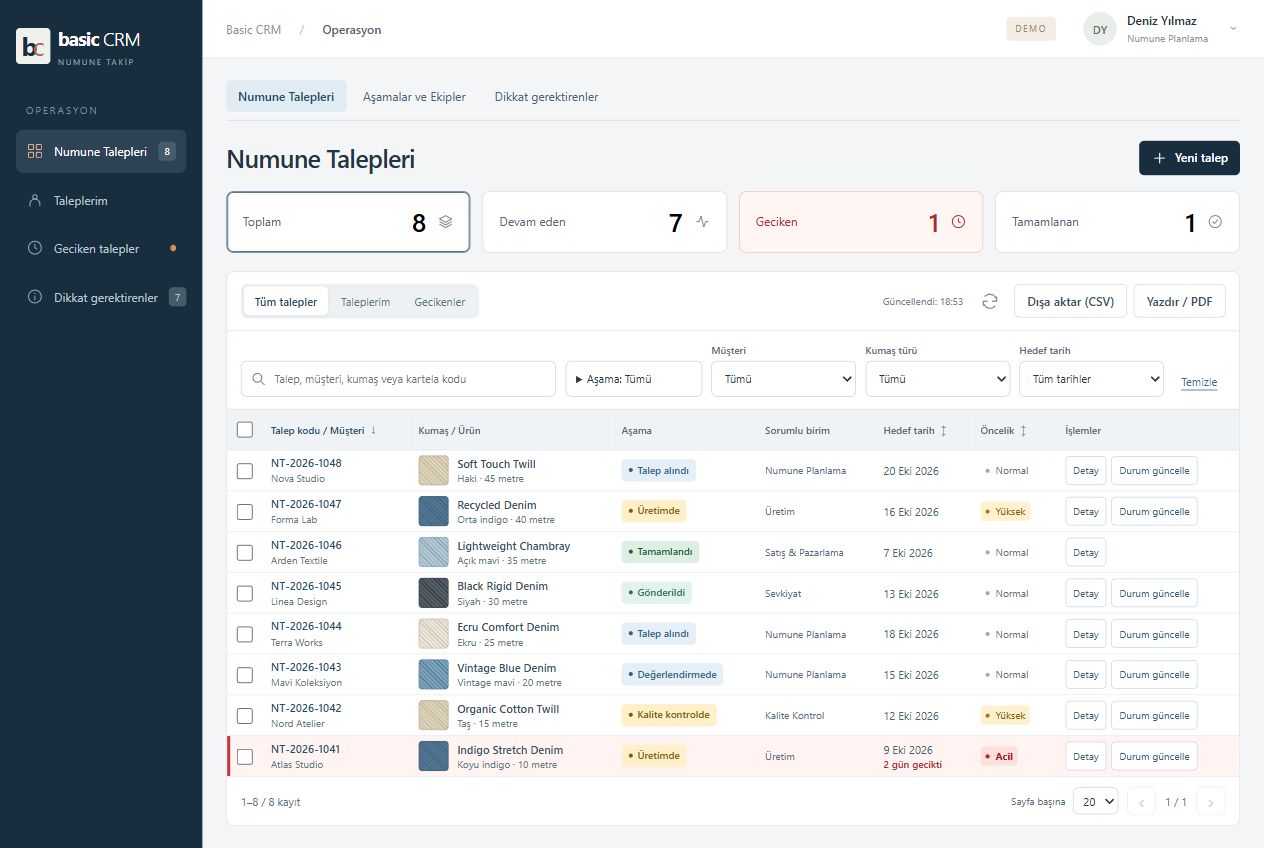Check the row NT-2026-1048 checkbox
The height and width of the screenshot is (848, 1264).
pos(245,471)
